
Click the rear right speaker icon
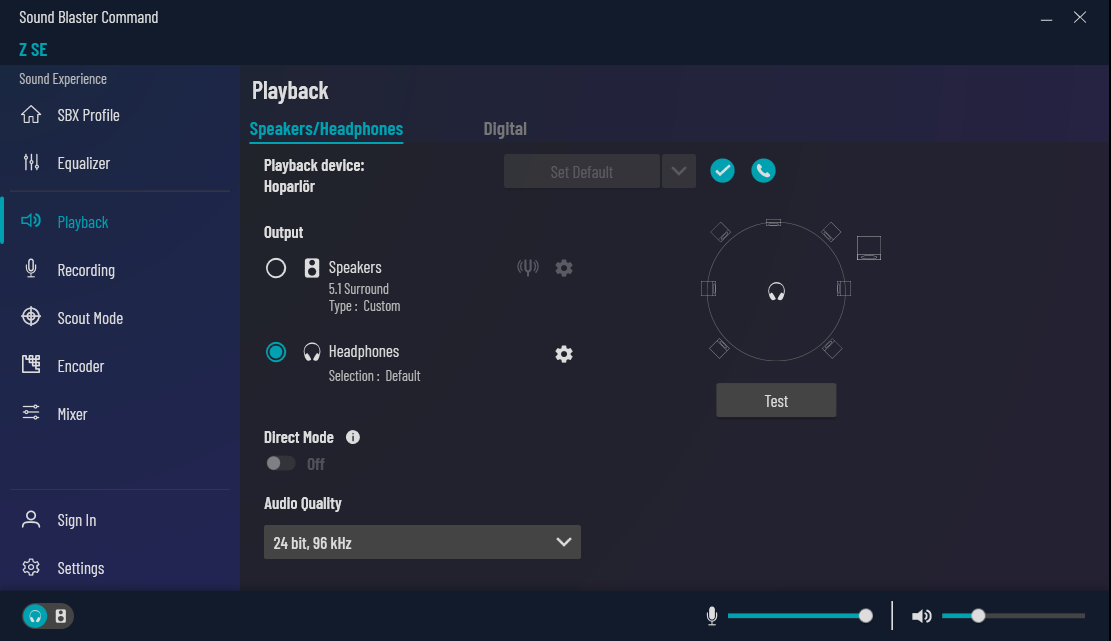tap(832, 348)
